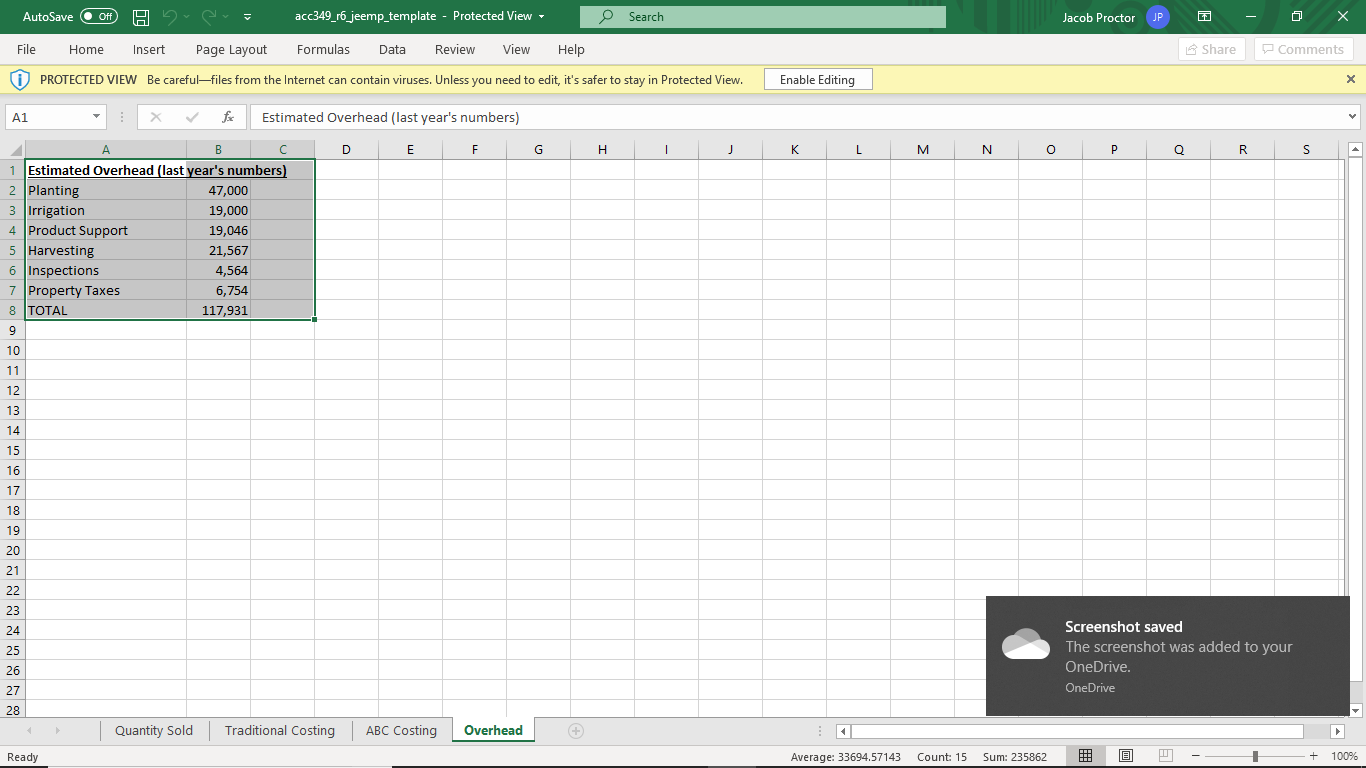Switch to Normal view icon
This screenshot has width=1366, height=768.
(x=1085, y=756)
